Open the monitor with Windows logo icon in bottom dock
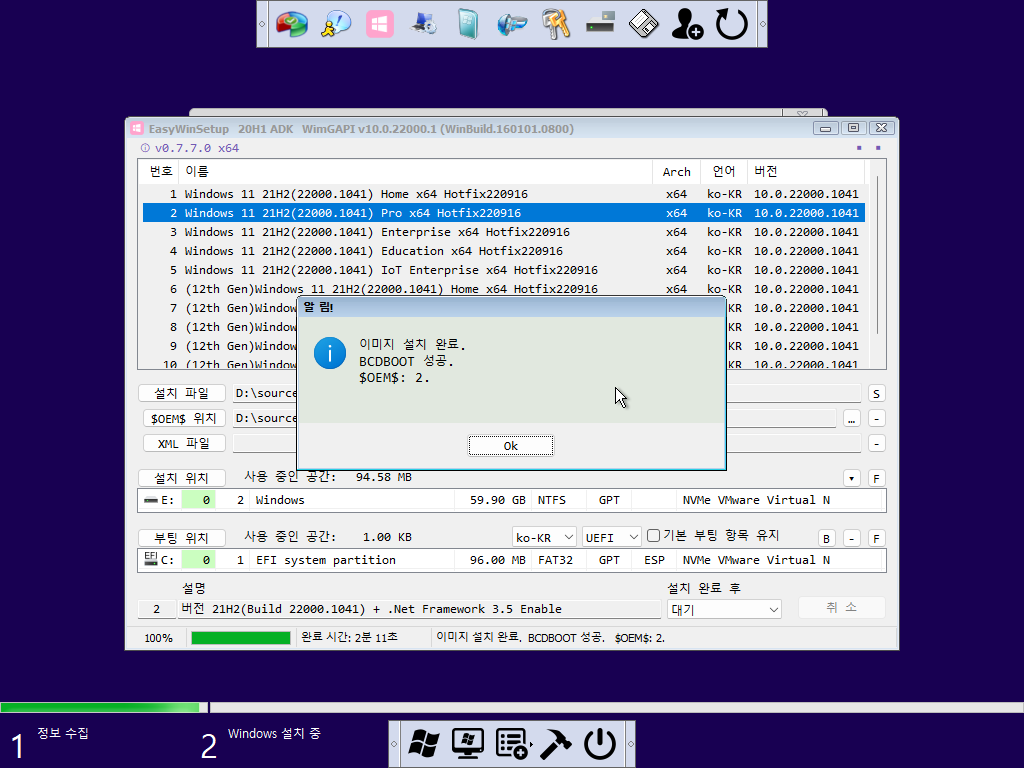The image size is (1024, 768). (x=468, y=744)
